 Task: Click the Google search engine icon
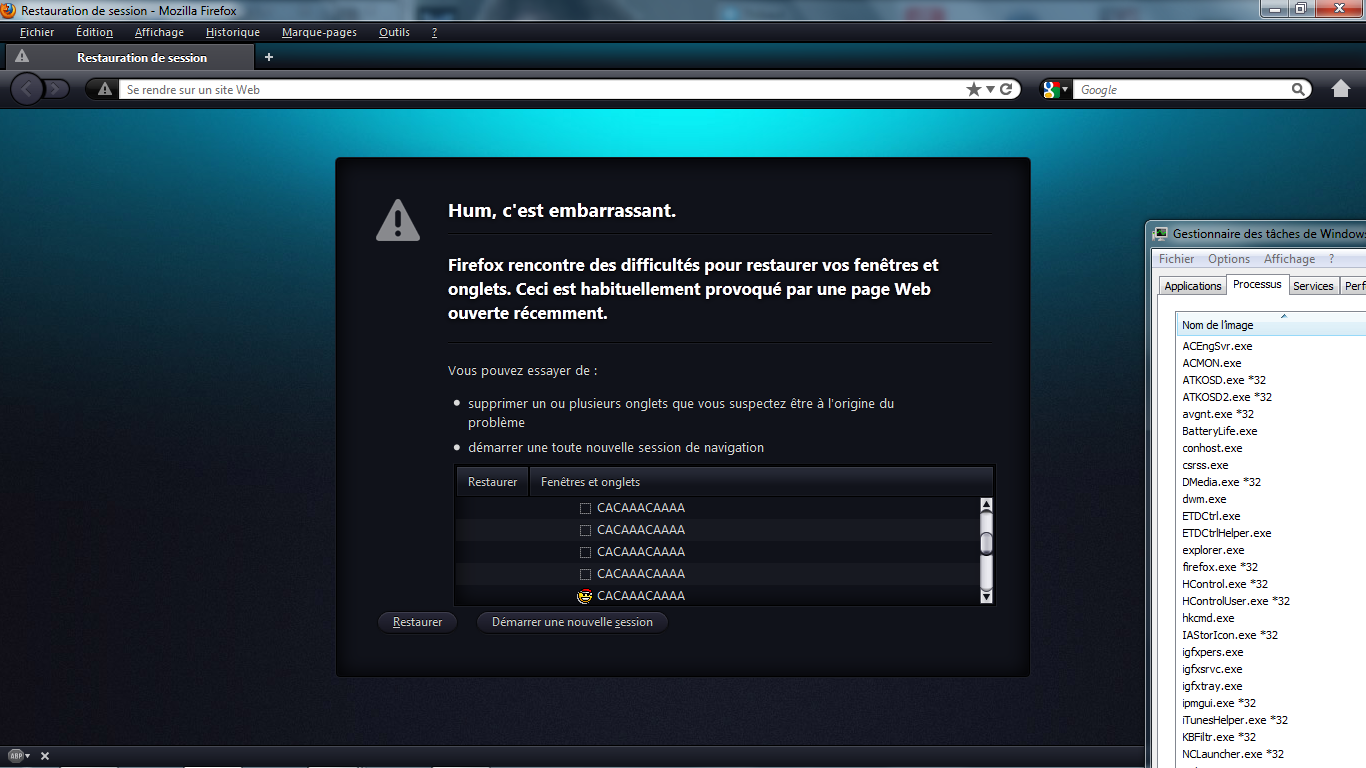[x=1051, y=89]
